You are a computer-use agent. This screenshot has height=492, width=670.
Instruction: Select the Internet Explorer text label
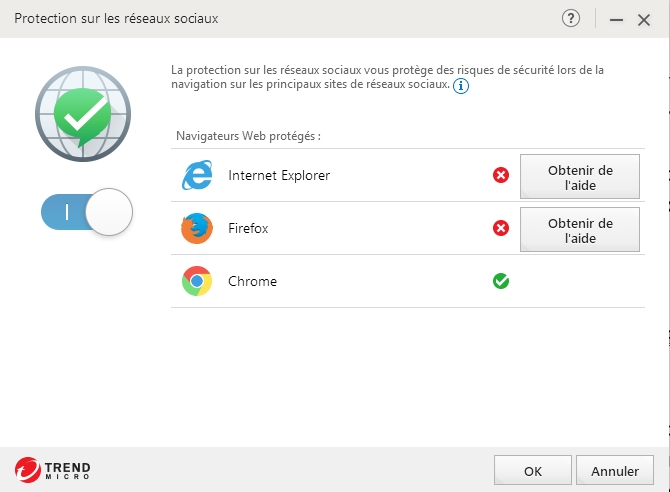coord(279,175)
